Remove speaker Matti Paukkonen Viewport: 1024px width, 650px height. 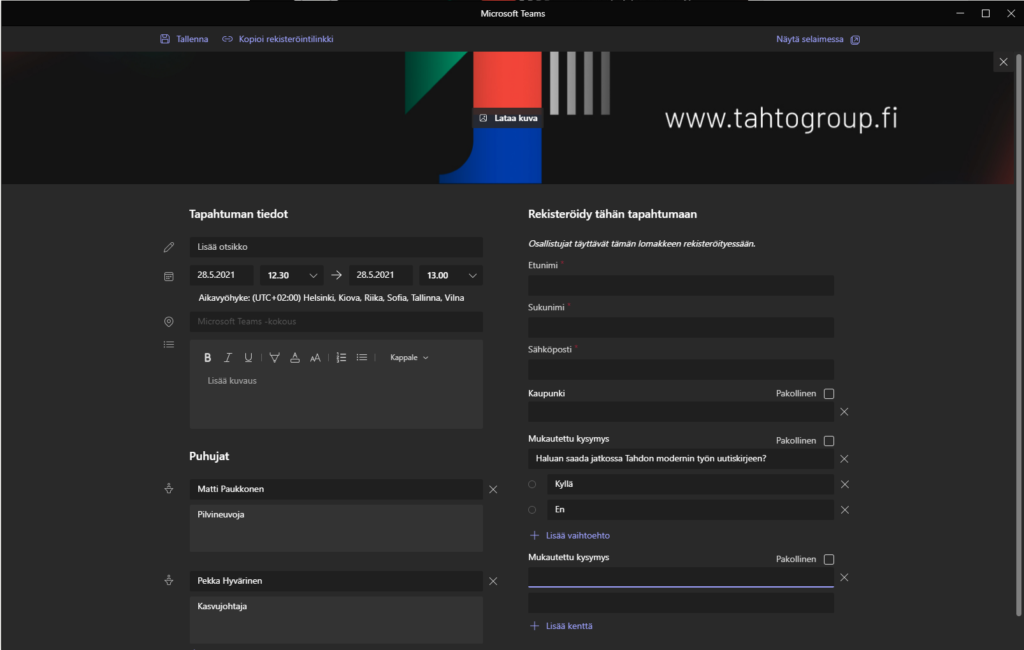[x=493, y=489]
